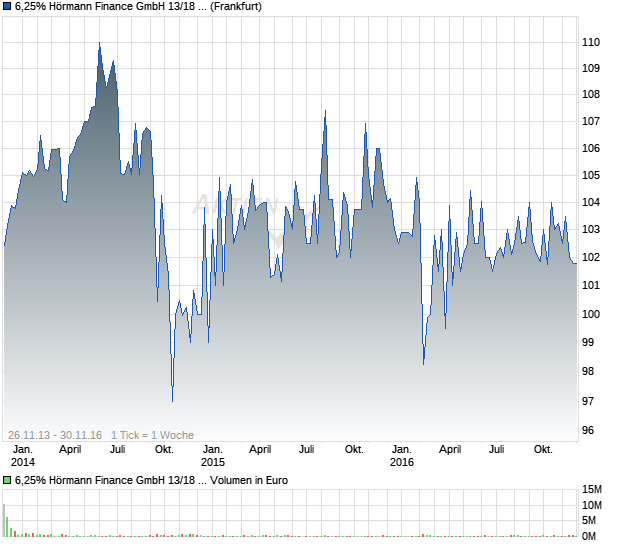
Task: Click the price axis value 100
Action: coord(591,314)
